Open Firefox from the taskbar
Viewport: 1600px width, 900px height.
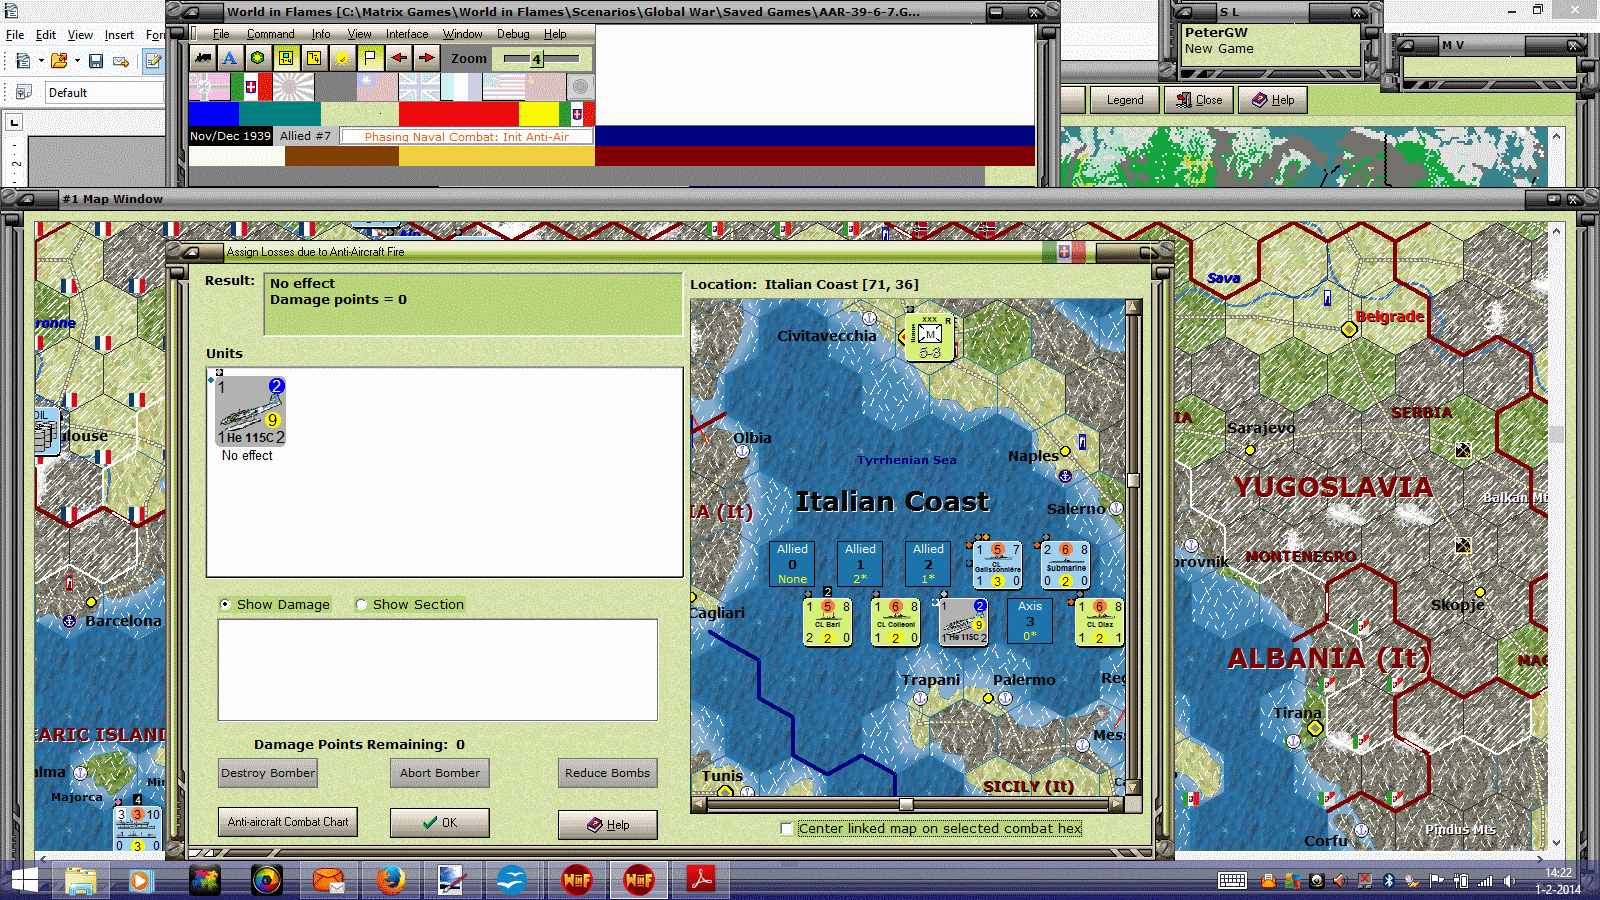tap(391, 880)
